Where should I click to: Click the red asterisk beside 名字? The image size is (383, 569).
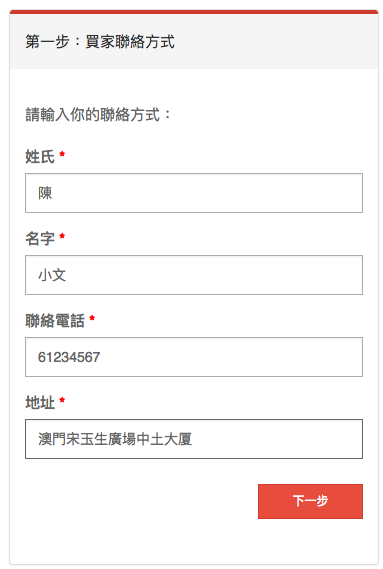point(62,236)
